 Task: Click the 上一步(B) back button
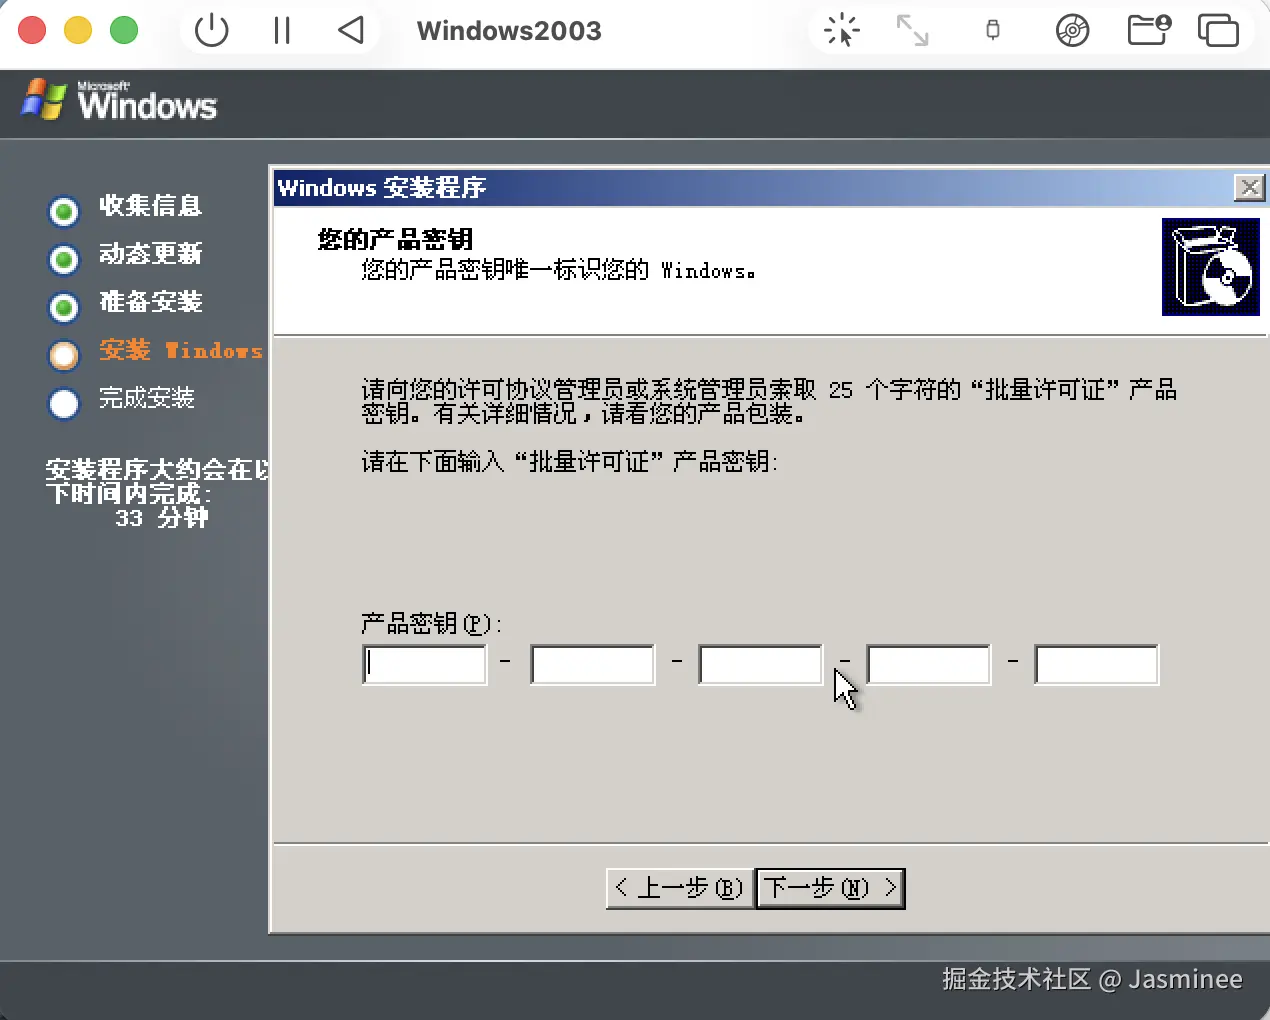[680, 888]
